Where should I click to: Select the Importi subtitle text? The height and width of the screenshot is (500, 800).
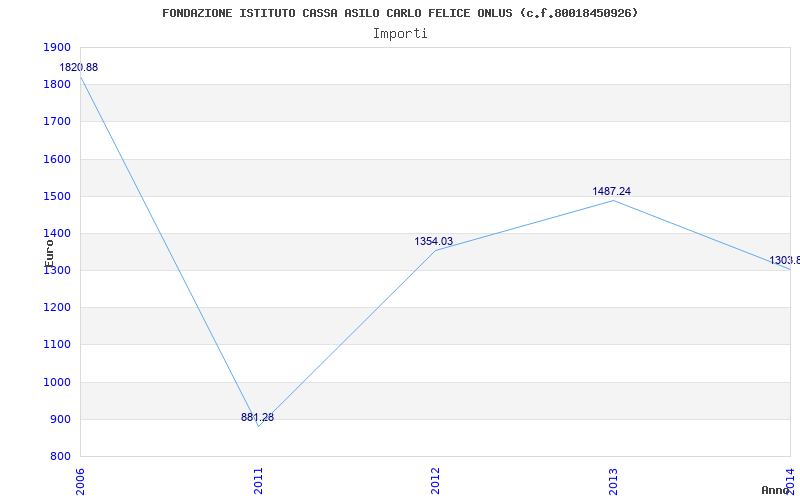[400, 34]
